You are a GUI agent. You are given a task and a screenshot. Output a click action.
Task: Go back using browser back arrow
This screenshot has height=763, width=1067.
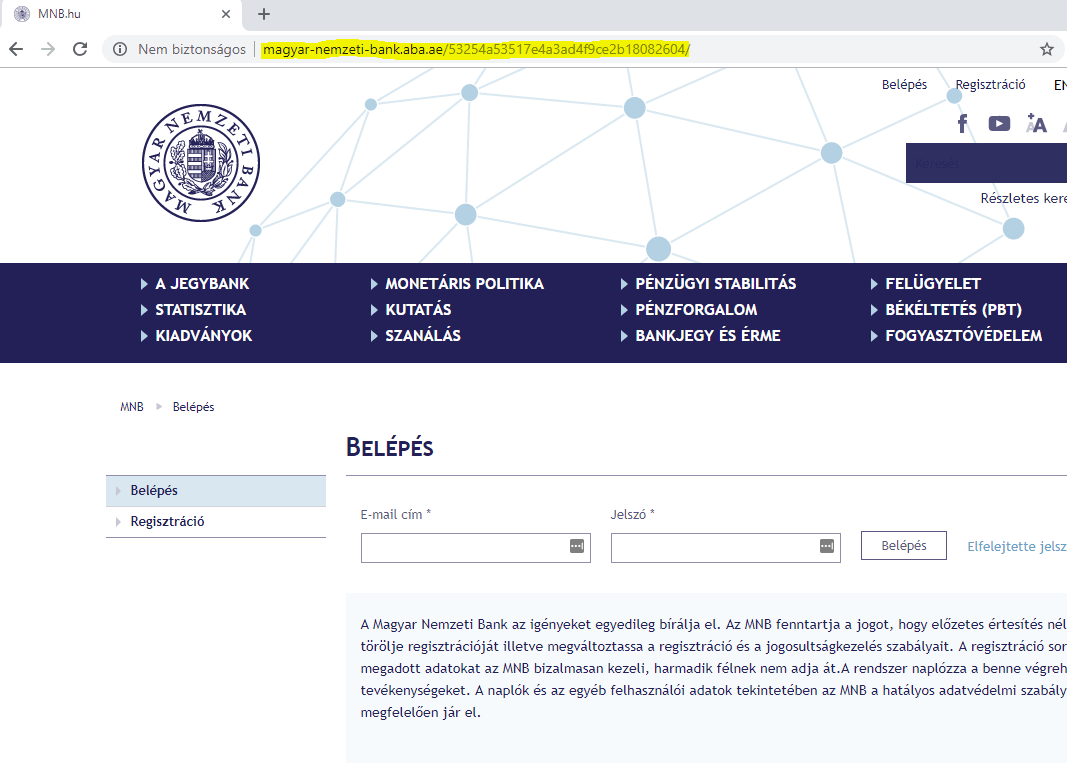click(x=17, y=49)
